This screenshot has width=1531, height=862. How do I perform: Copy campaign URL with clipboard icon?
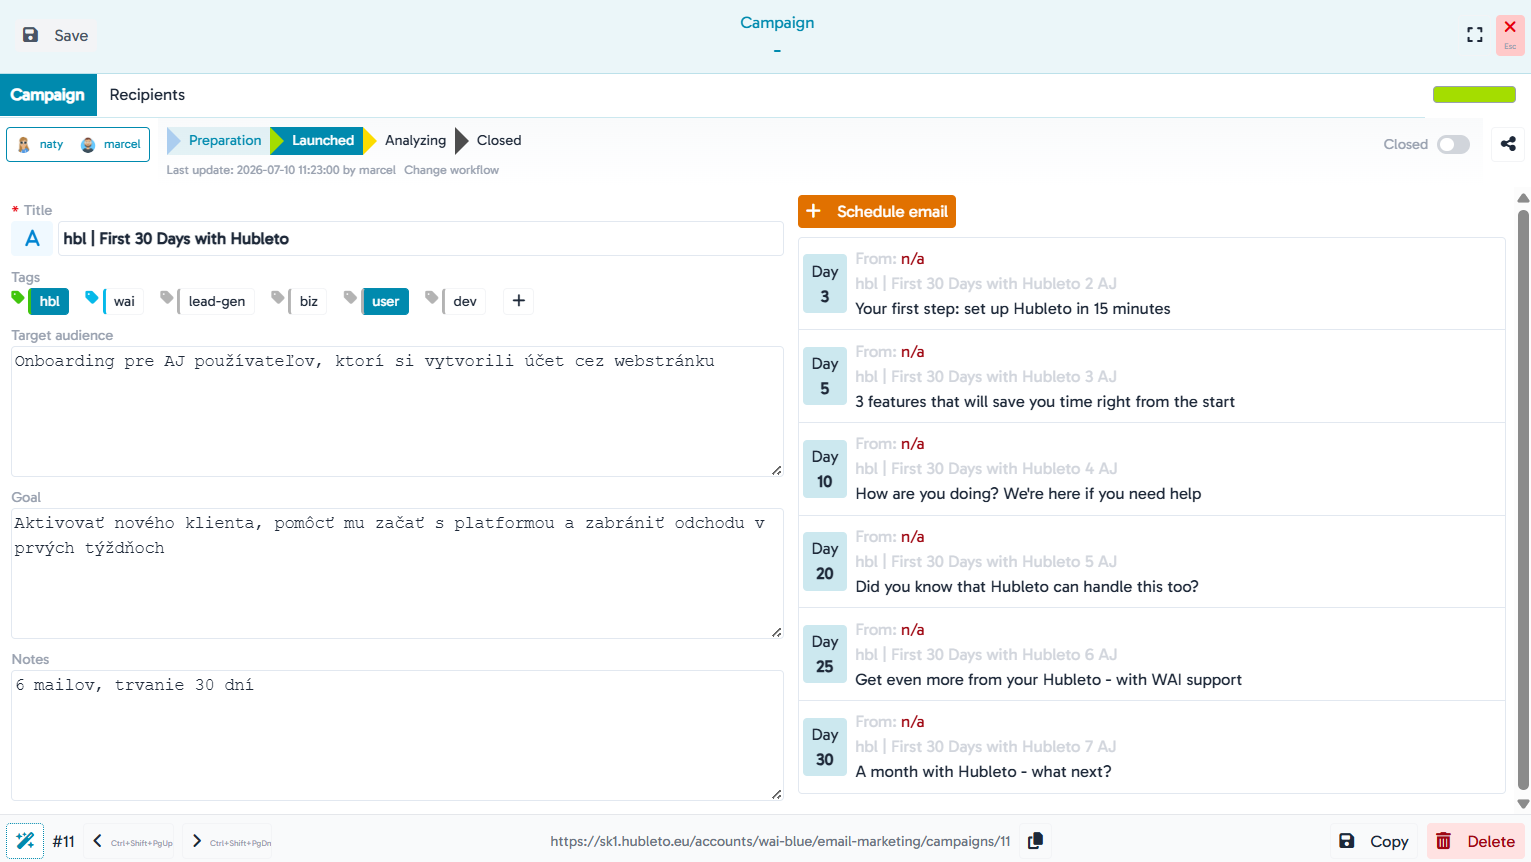click(x=1036, y=841)
